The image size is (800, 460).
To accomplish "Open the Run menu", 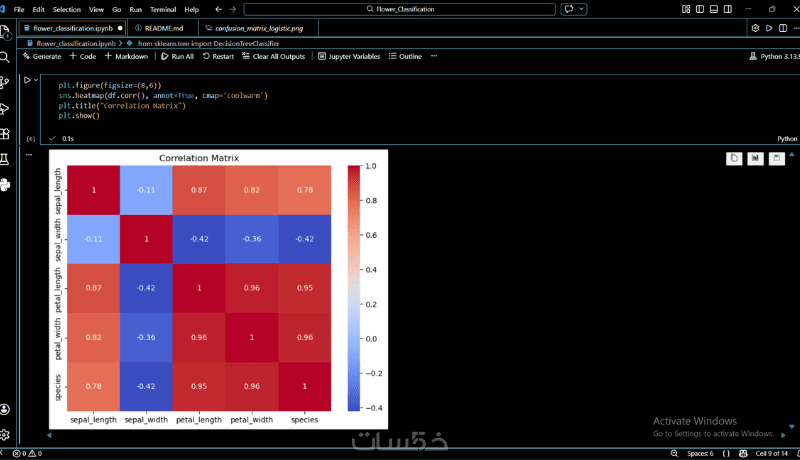I will point(135,9).
